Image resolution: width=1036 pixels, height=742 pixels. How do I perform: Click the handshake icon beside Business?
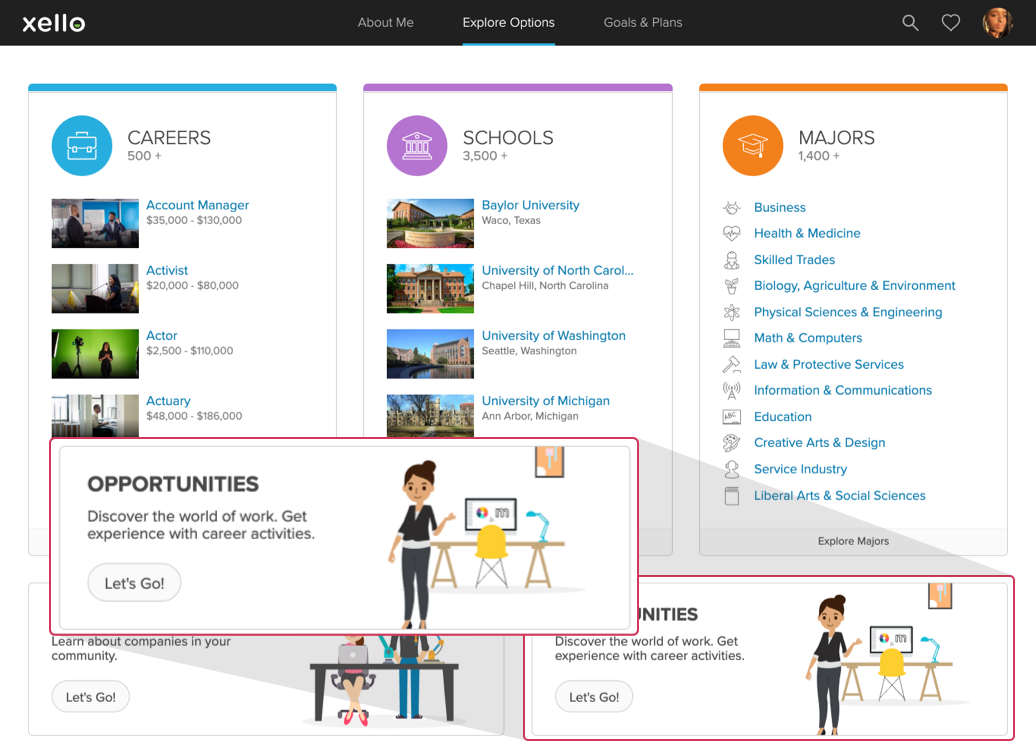pos(731,207)
